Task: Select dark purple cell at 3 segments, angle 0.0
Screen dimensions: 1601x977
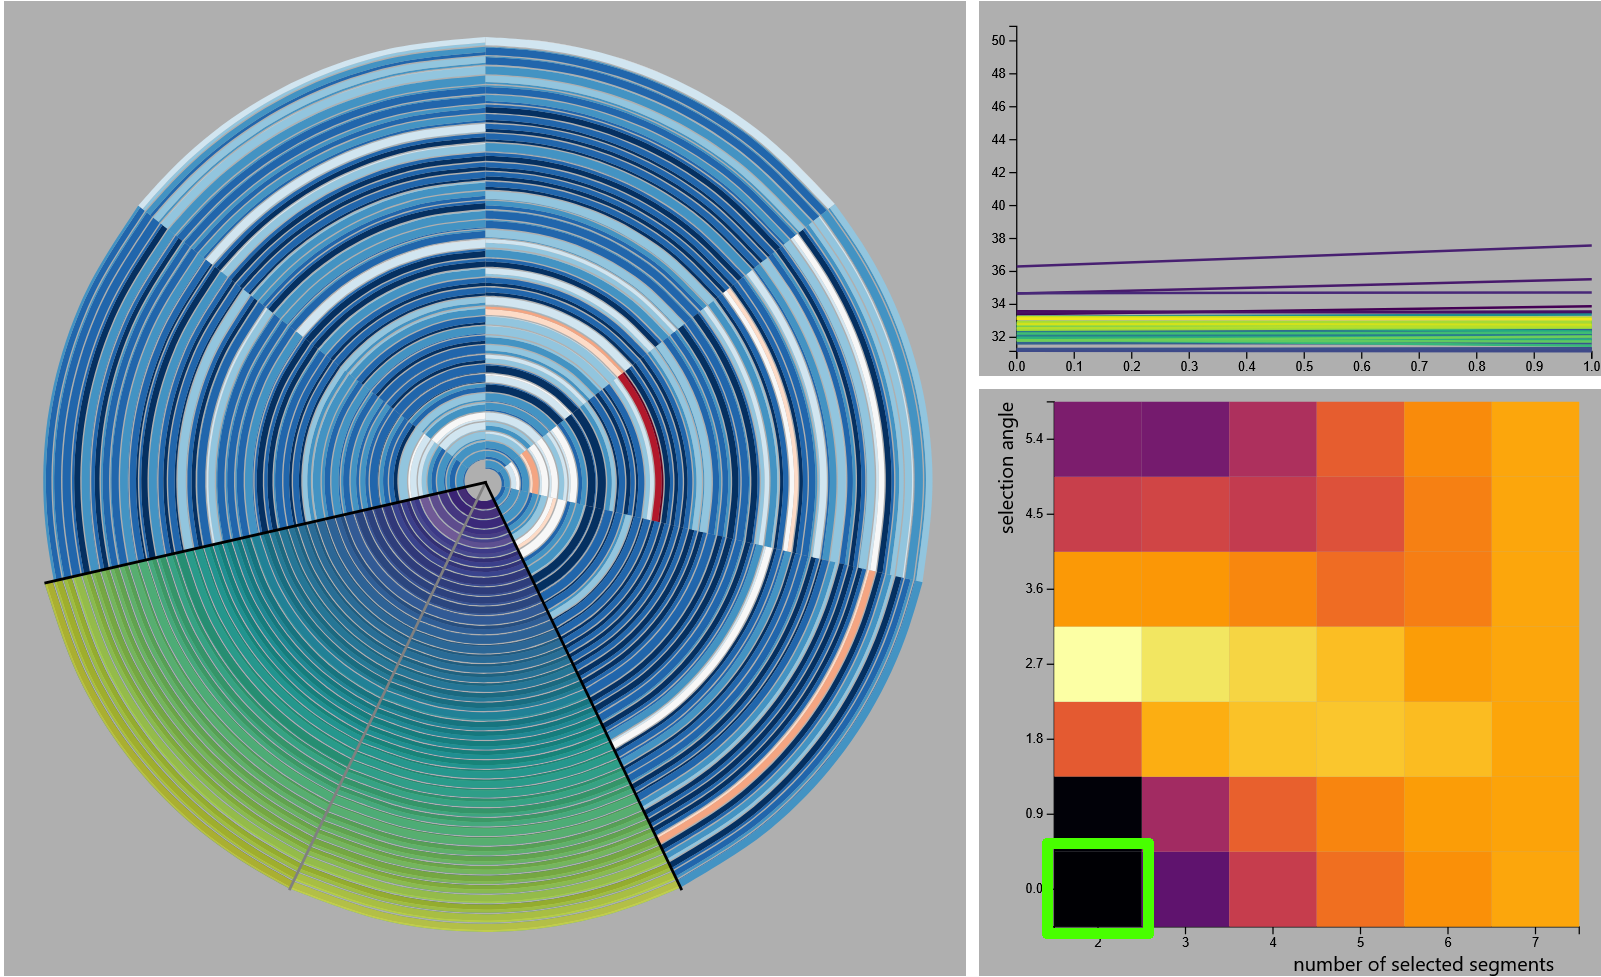Action: click(x=1185, y=888)
